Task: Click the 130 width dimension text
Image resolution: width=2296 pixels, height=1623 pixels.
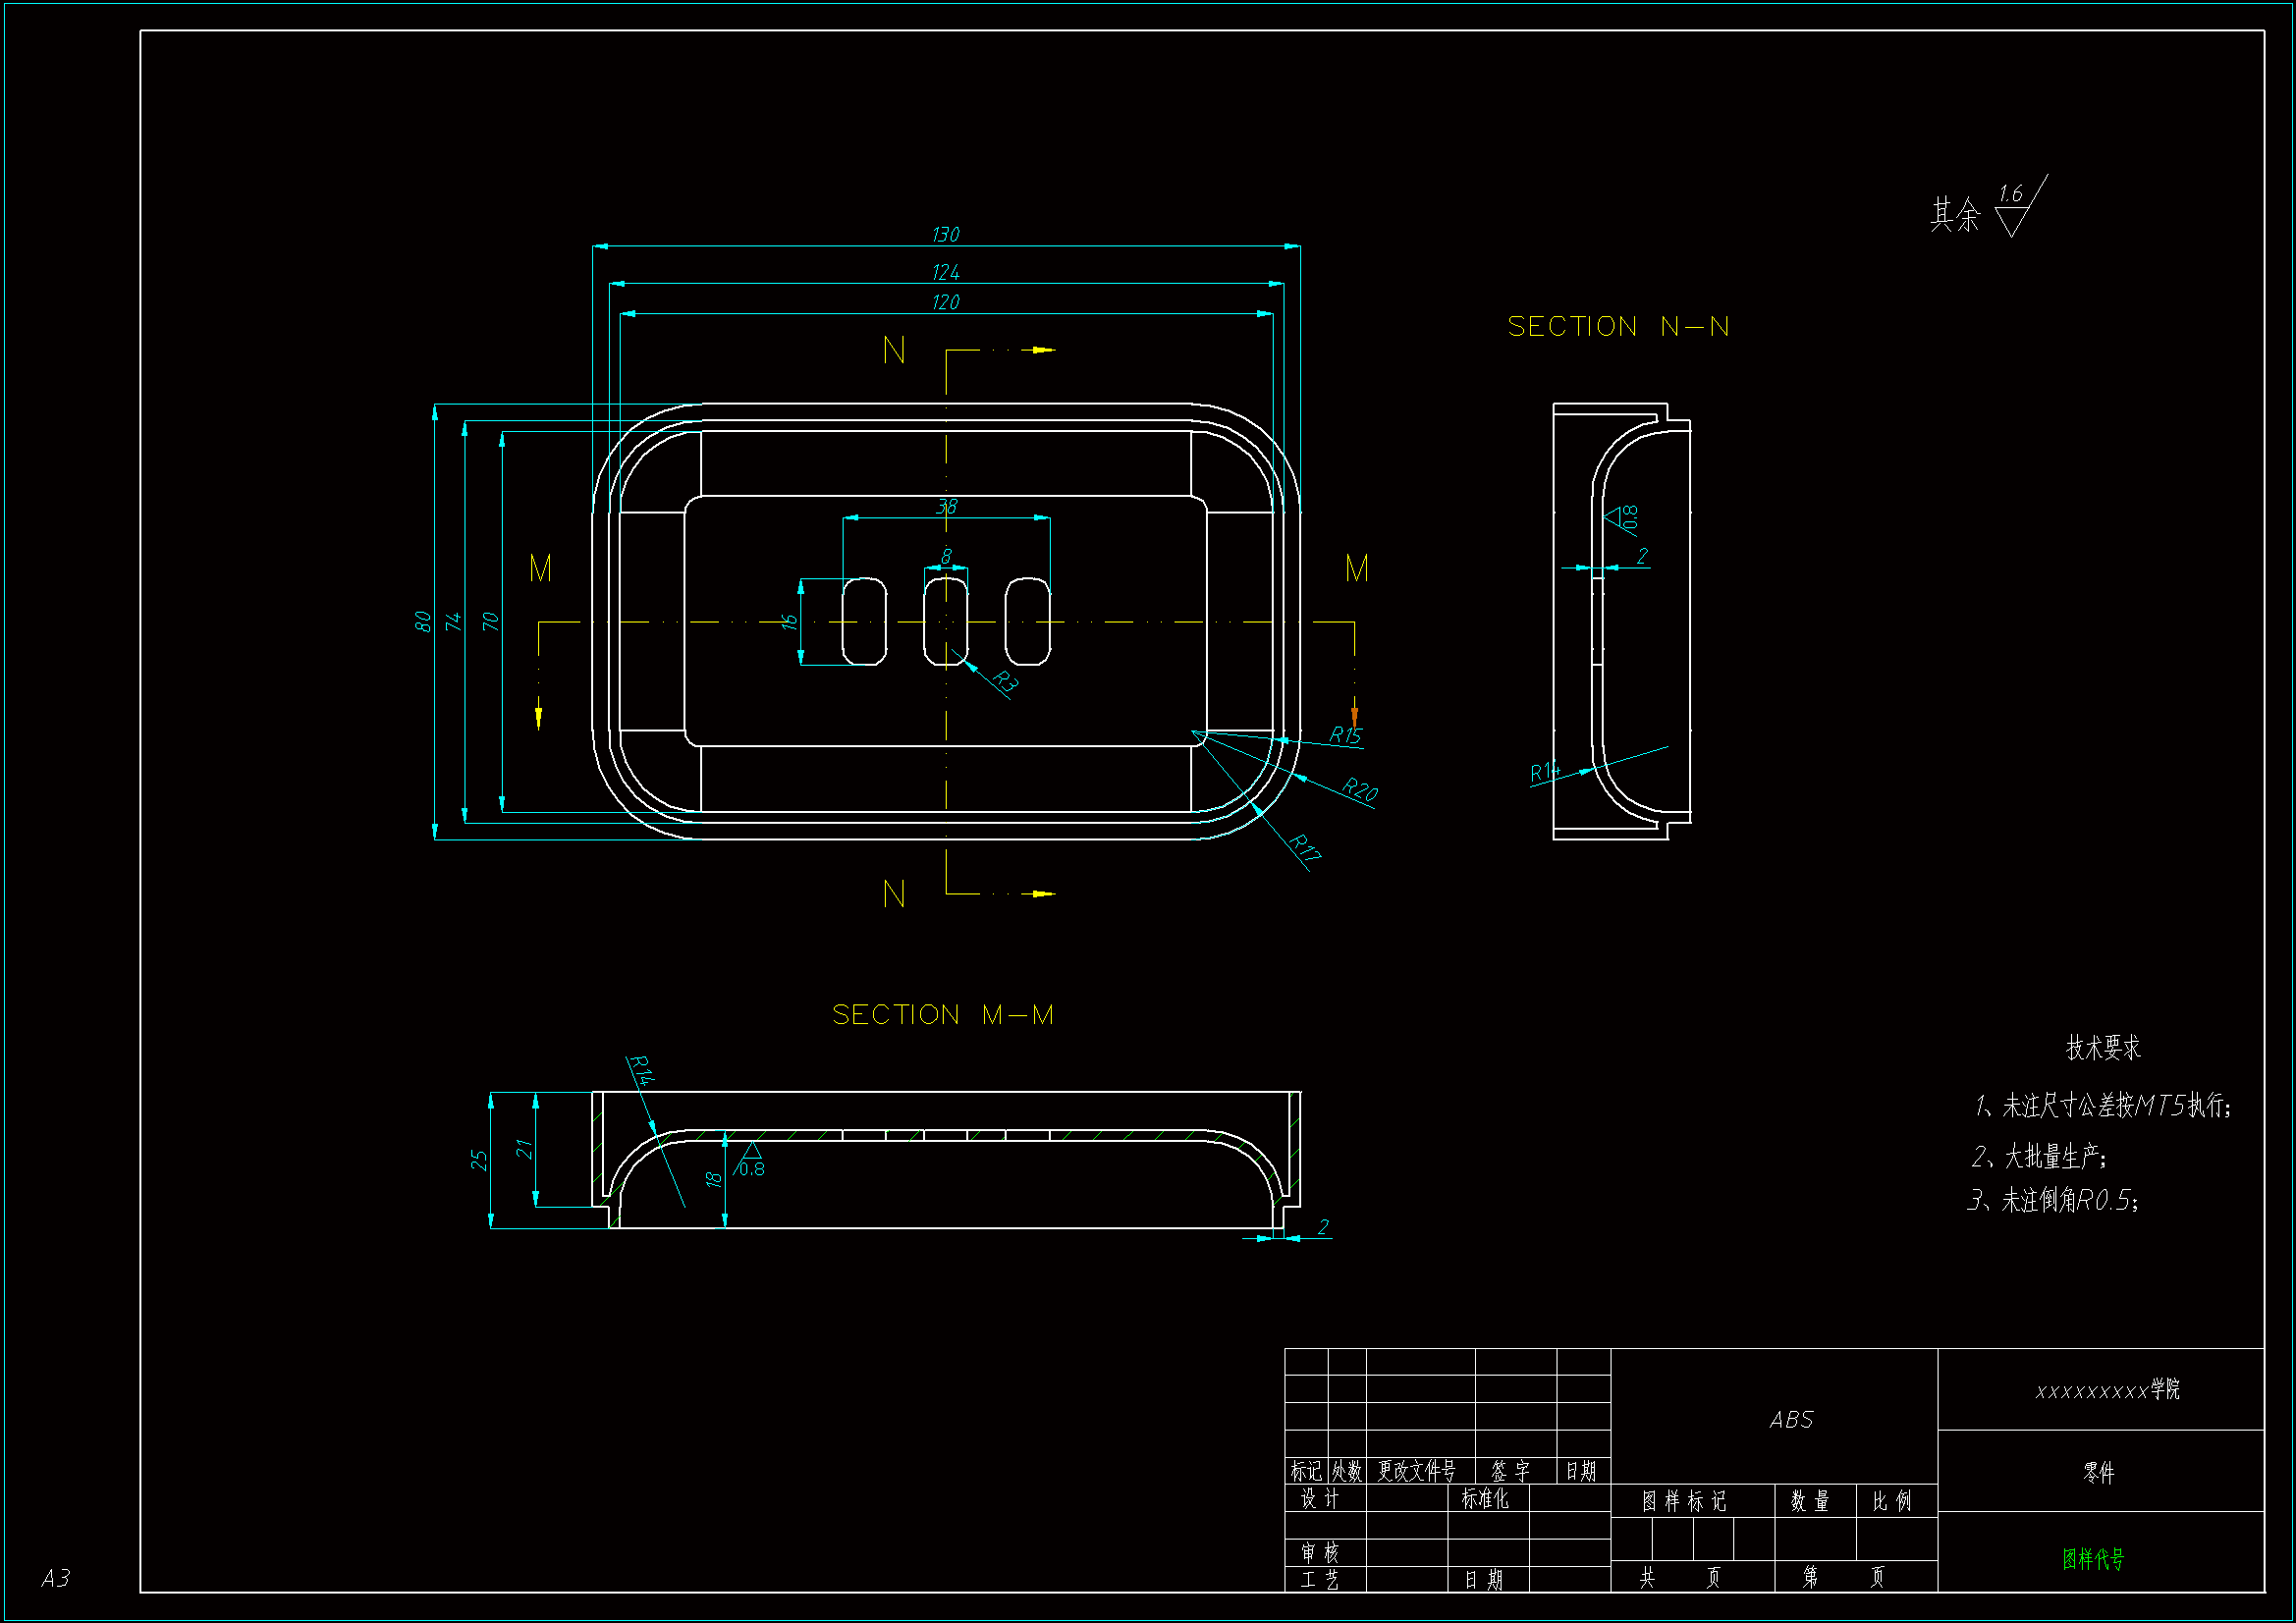Action: point(945,235)
